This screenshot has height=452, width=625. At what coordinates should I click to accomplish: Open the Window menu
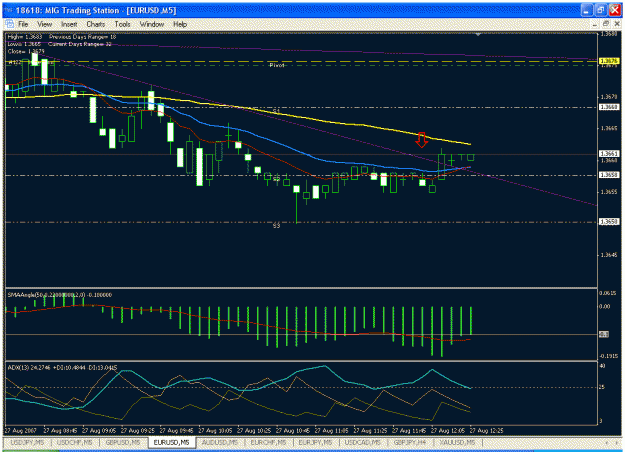tap(152, 24)
